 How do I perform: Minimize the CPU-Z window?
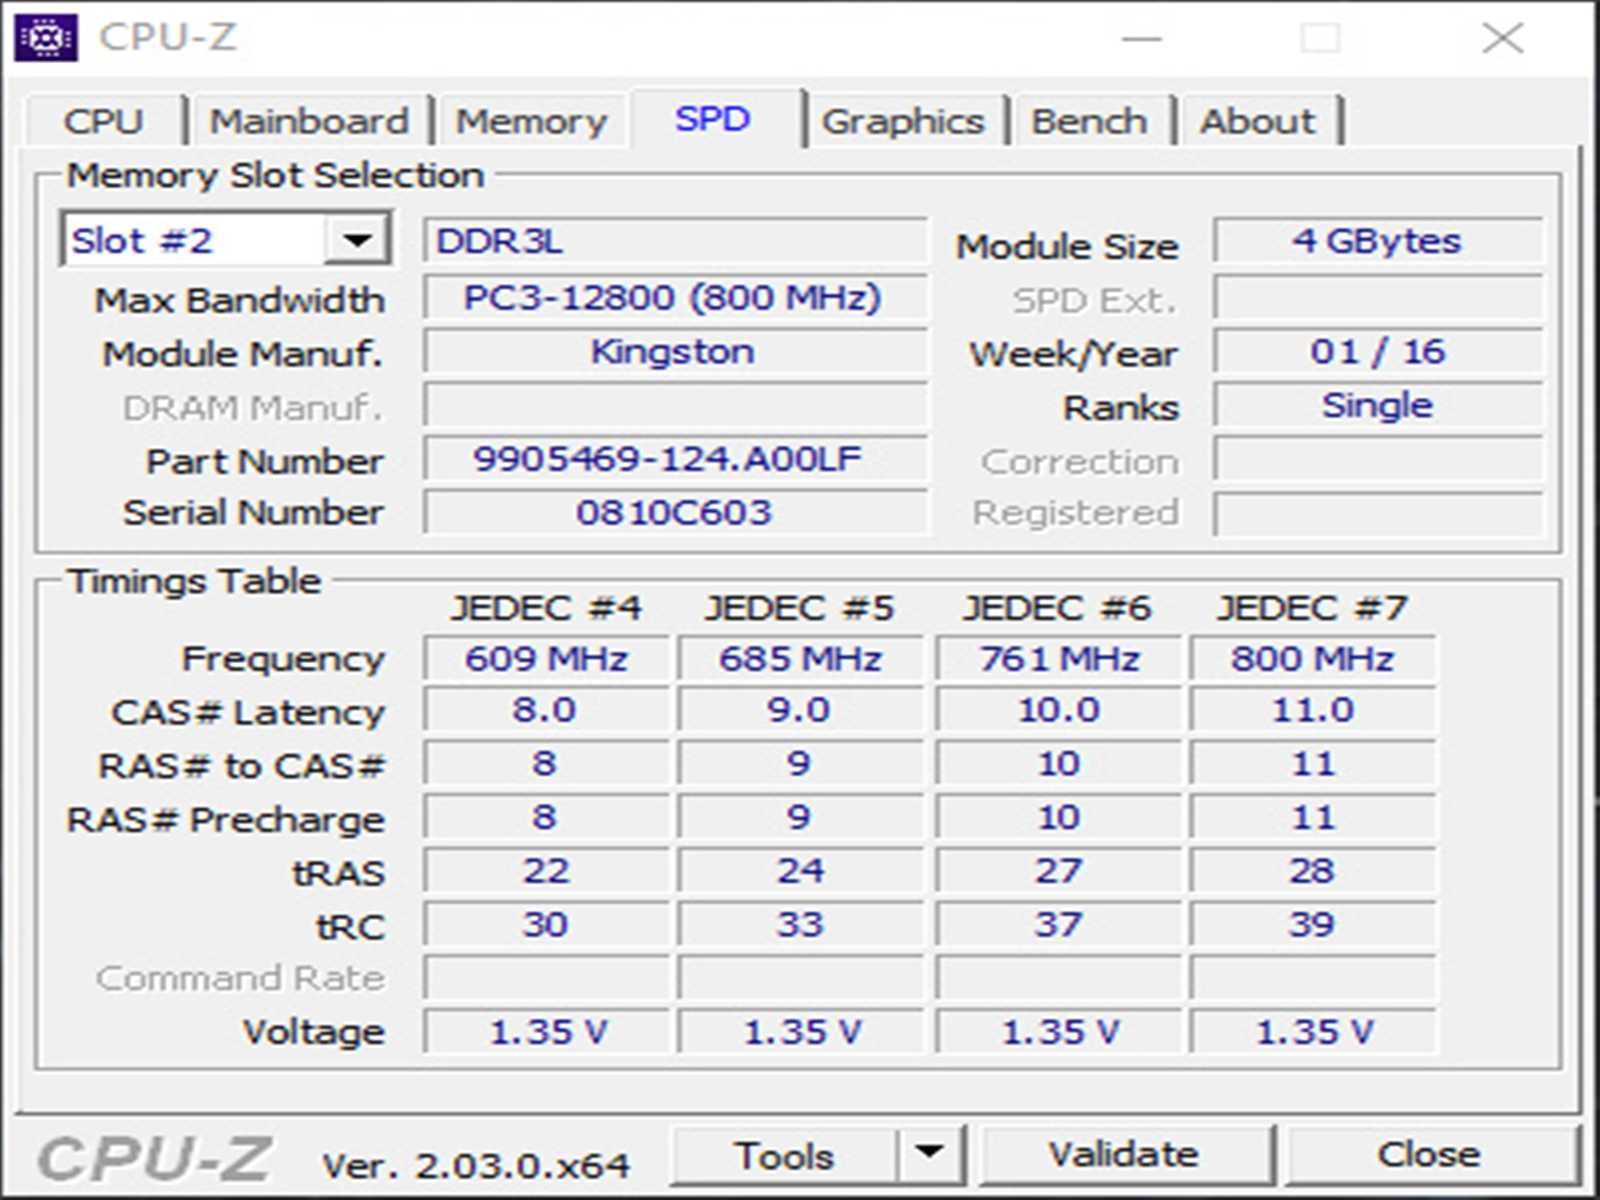pyautogui.click(x=1141, y=38)
